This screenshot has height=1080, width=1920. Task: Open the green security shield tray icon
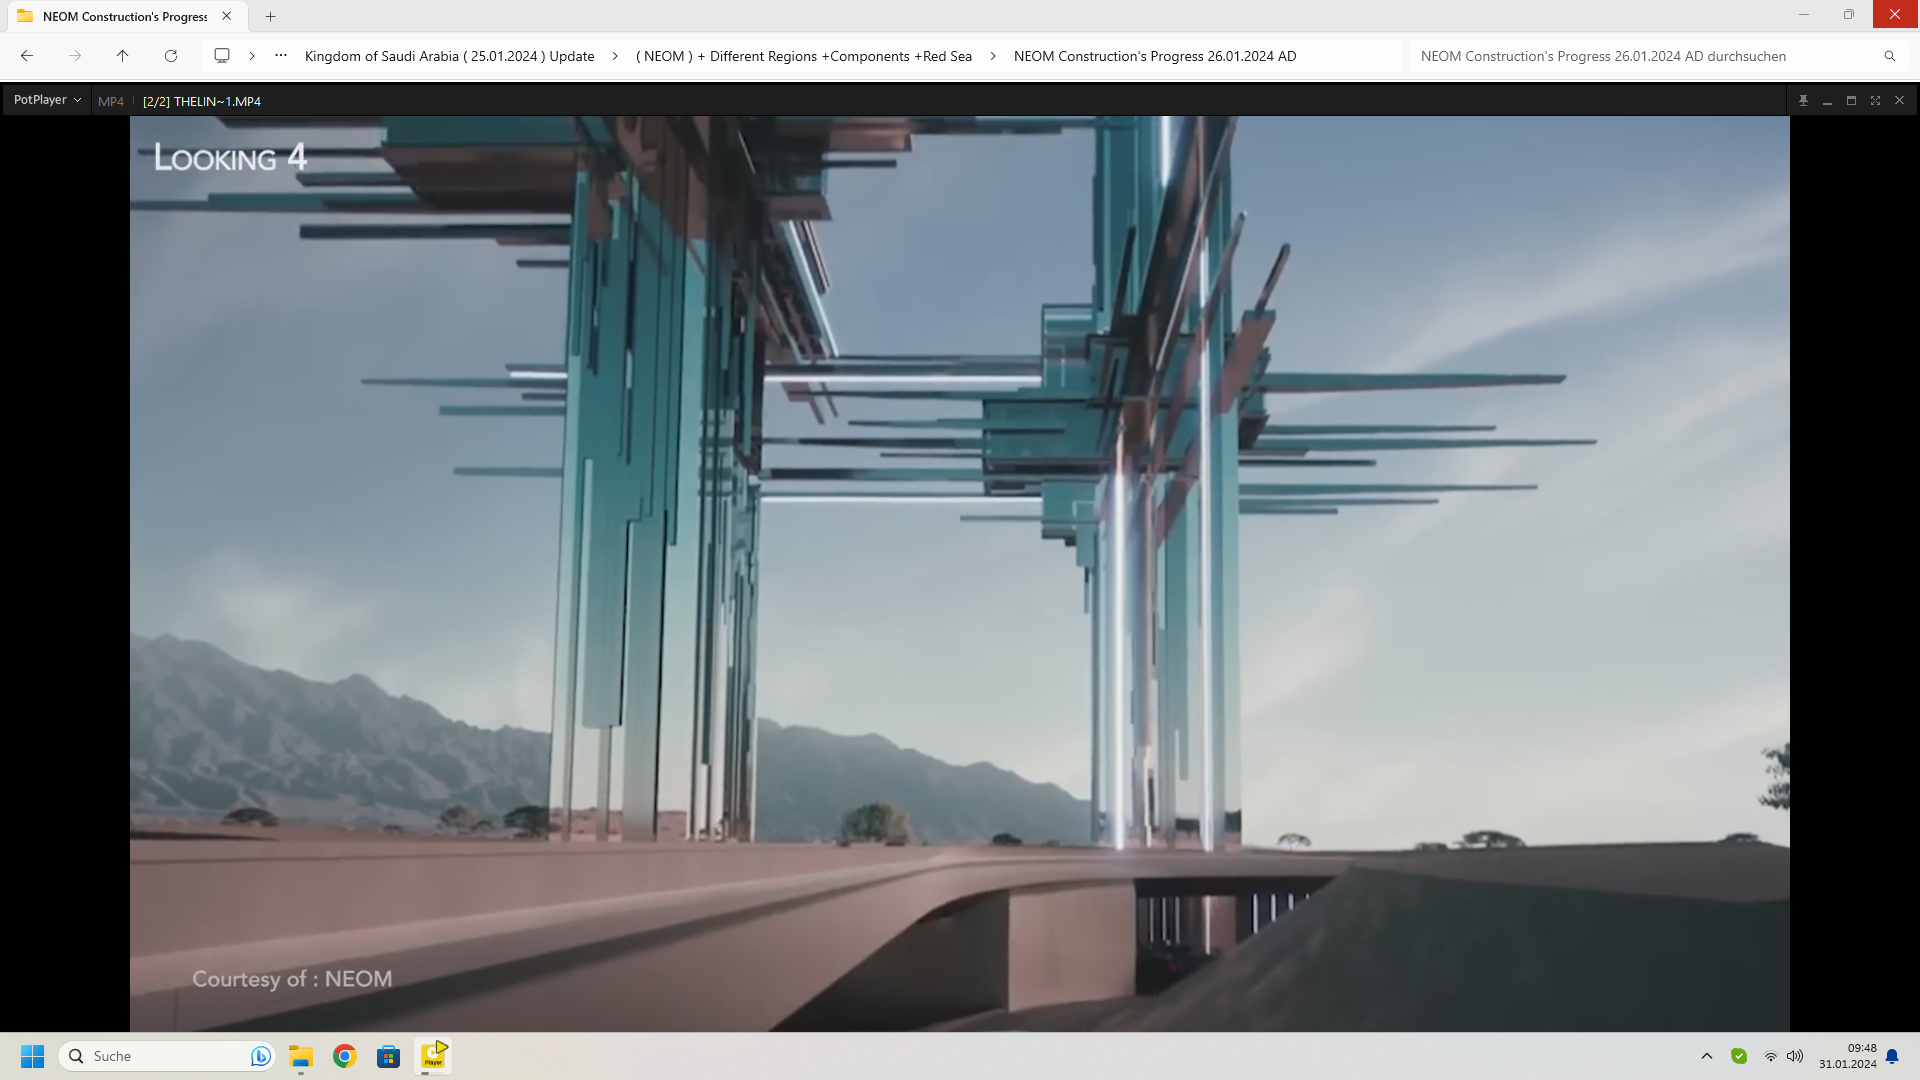pyautogui.click(x=1739, y=1056)
